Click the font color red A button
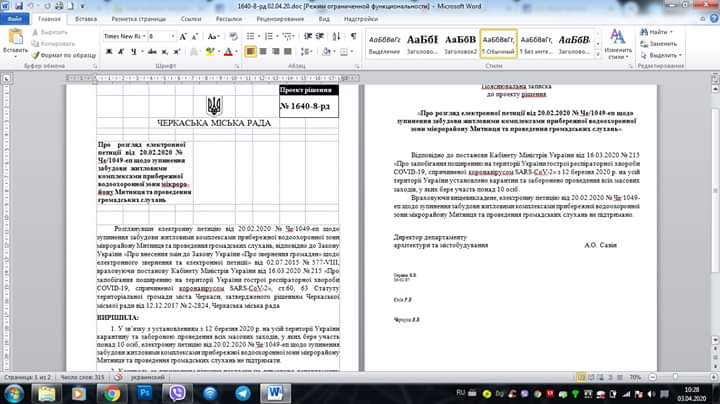This screenshot has height=404, width=720. click(x=228, y=51)
